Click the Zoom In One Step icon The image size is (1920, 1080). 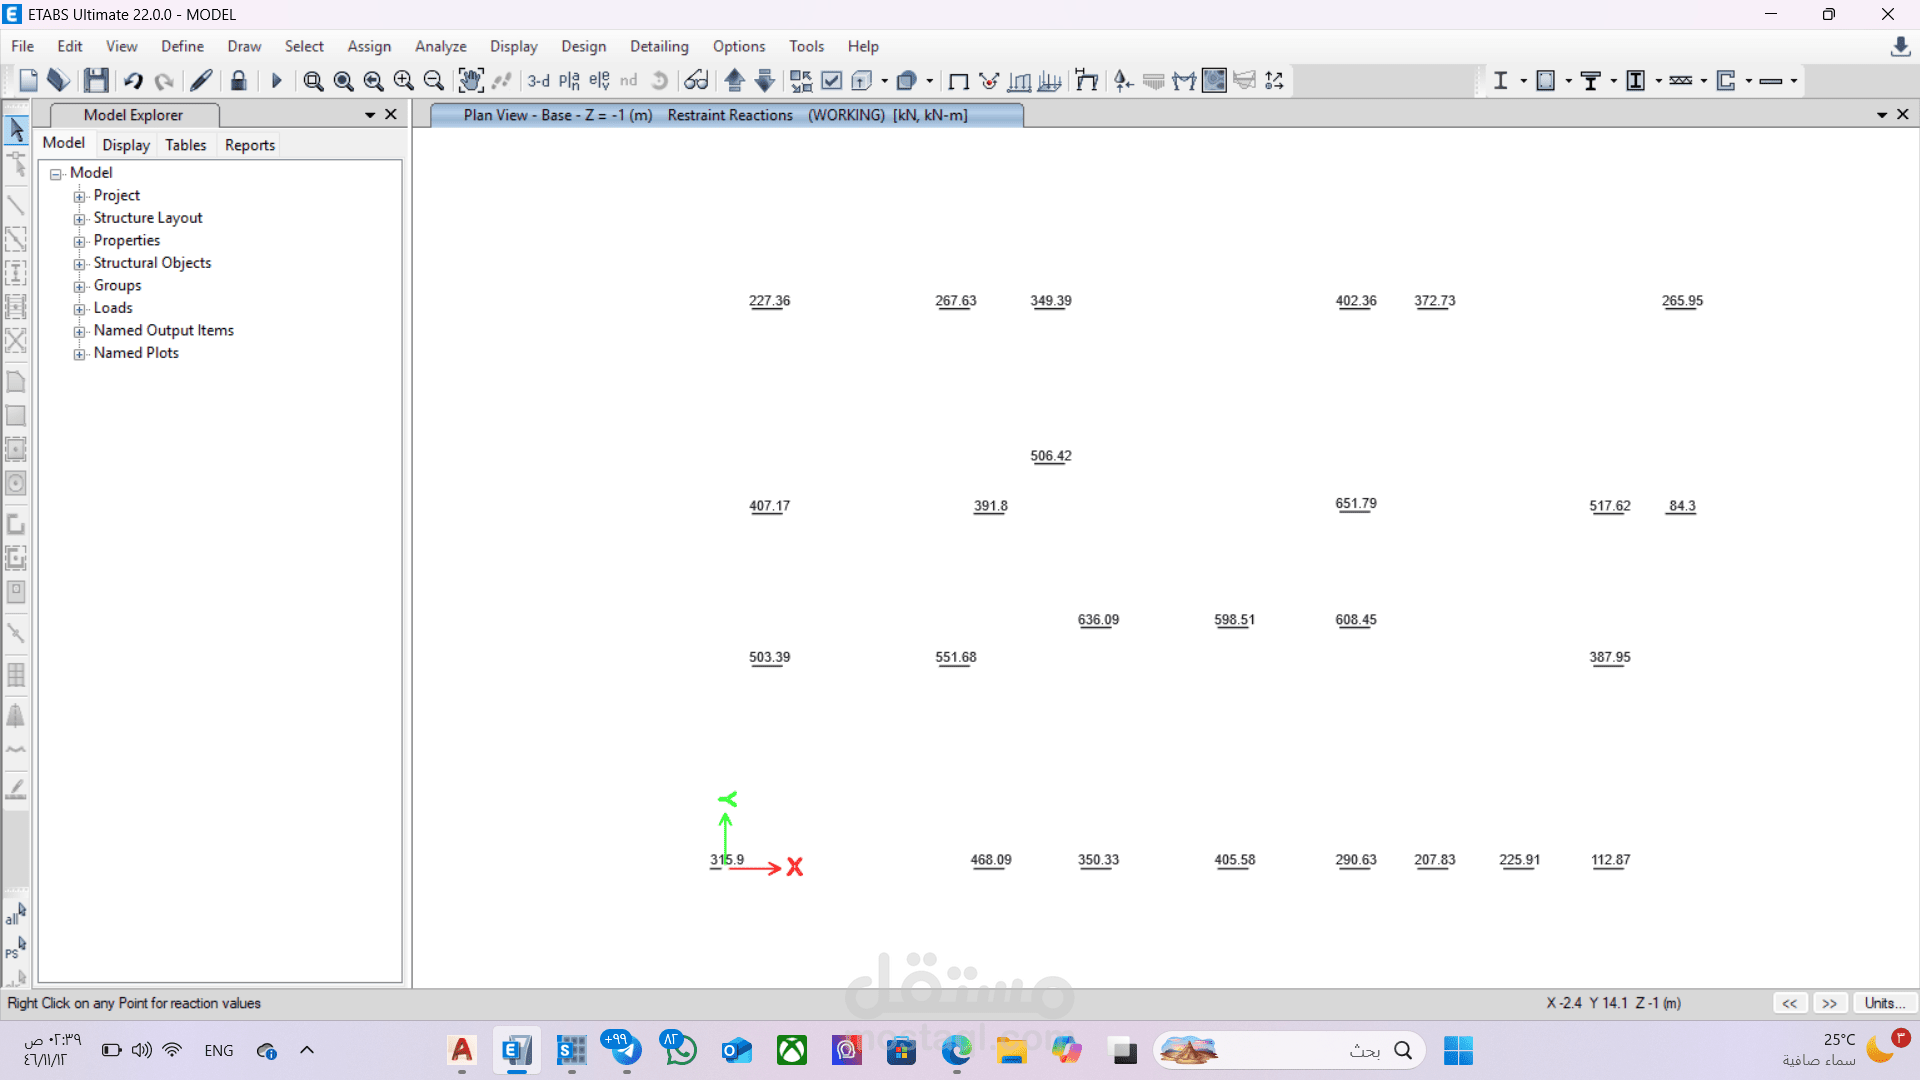pyautogui.click(x=404, y=81)
